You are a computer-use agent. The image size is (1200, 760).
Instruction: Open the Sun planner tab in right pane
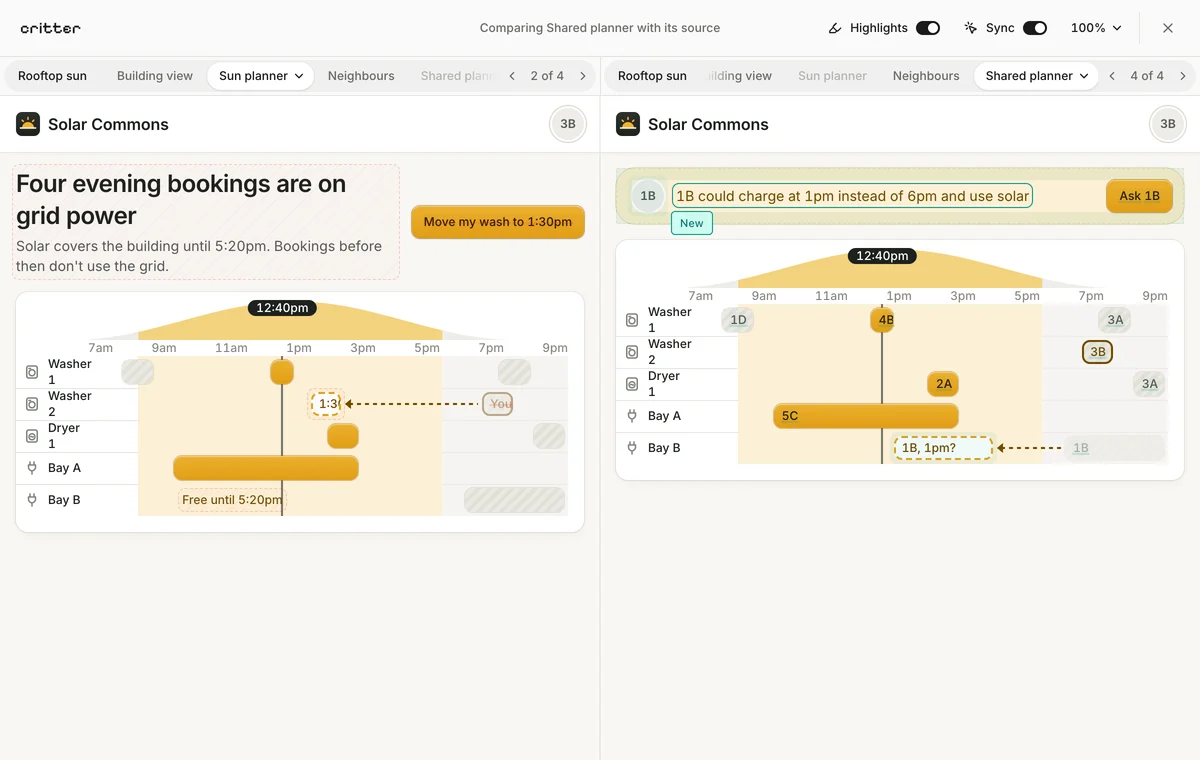tap(832, 76)
